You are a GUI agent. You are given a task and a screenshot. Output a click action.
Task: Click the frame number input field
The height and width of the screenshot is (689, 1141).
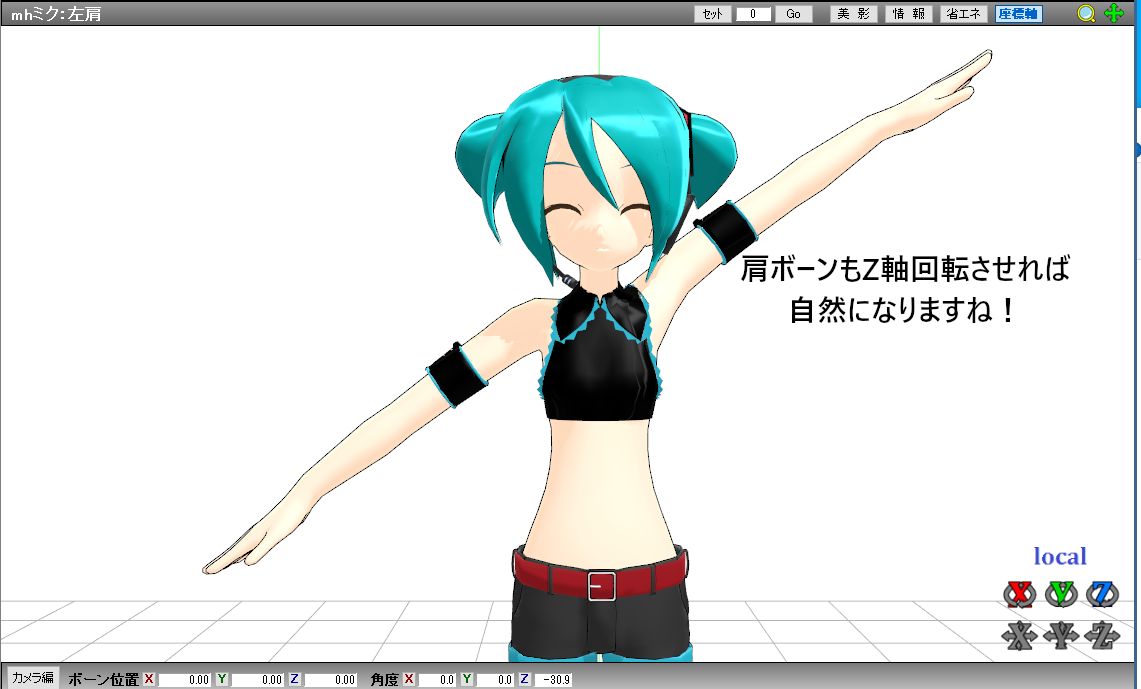point(753,14)
